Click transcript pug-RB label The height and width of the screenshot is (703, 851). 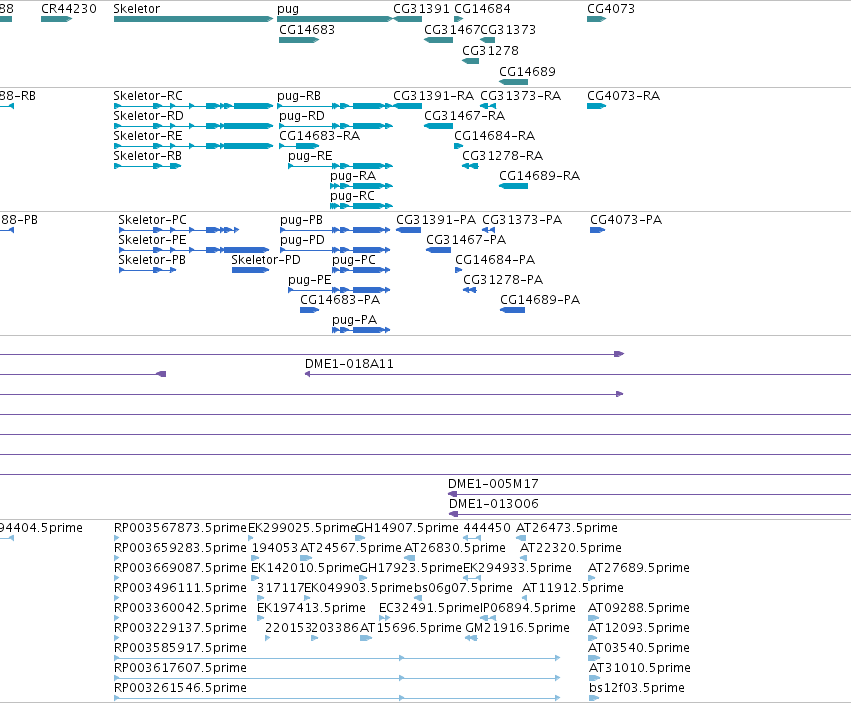pos(299,96)
